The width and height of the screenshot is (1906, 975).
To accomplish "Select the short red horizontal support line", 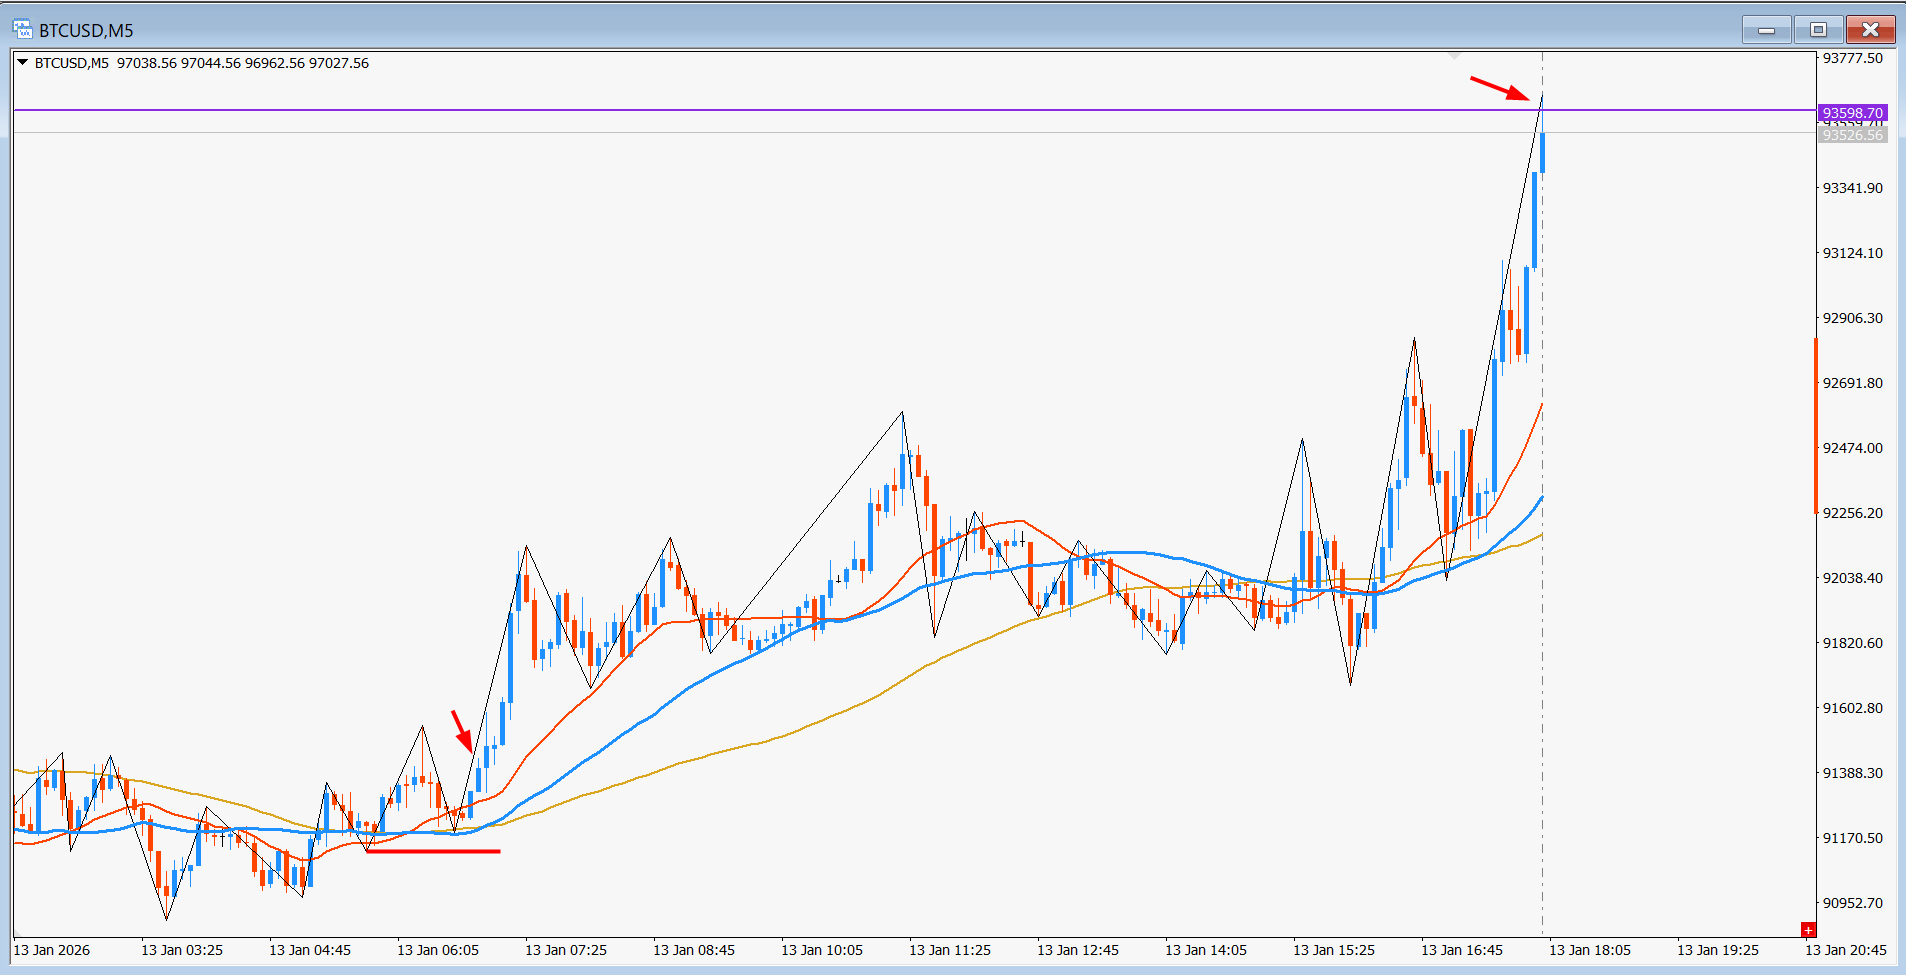I will [433, 851].
